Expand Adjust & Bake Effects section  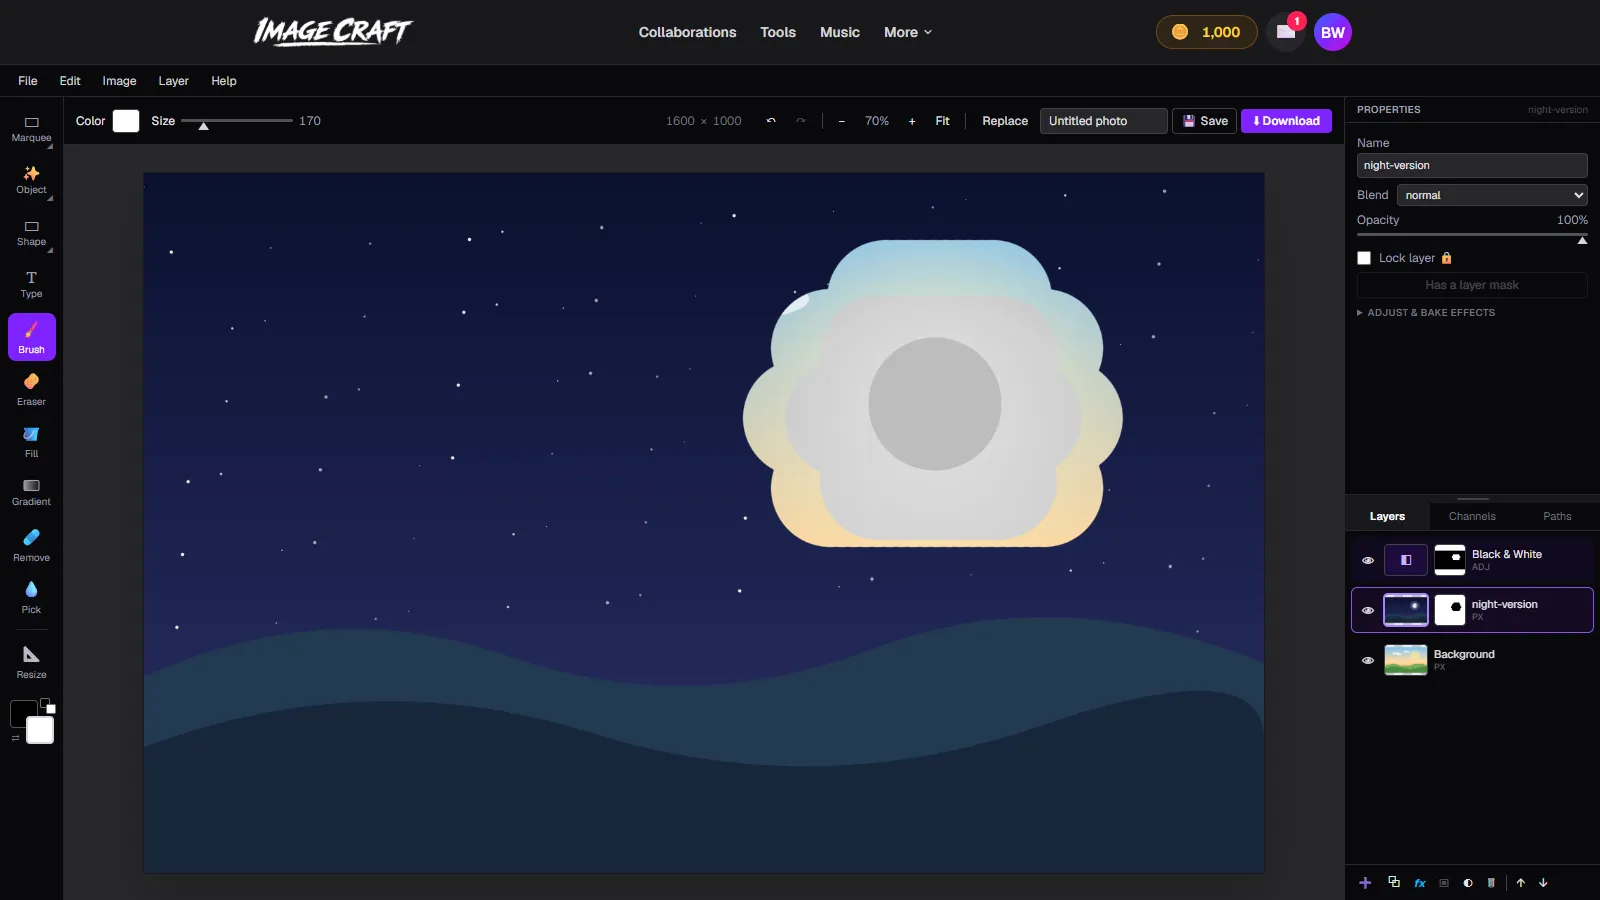1426,313
